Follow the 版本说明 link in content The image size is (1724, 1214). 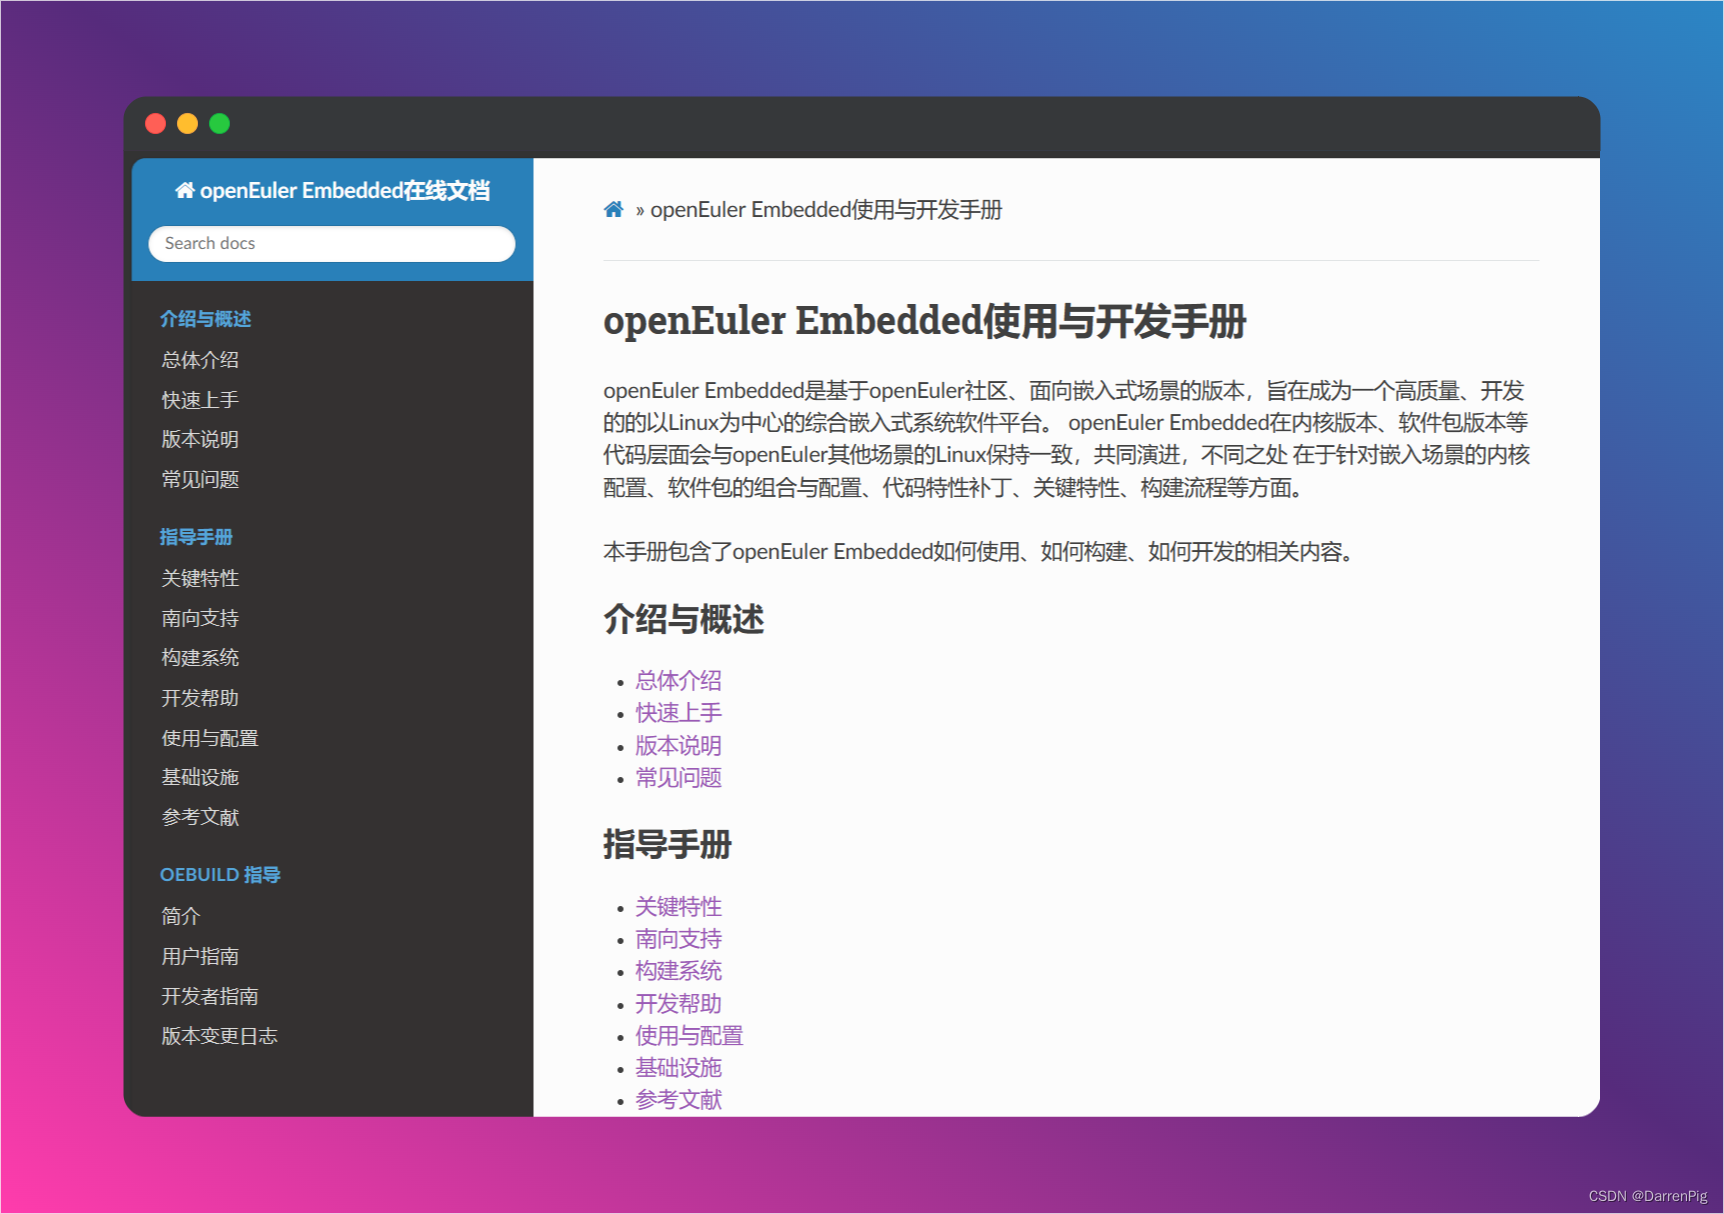coord(678,746)
